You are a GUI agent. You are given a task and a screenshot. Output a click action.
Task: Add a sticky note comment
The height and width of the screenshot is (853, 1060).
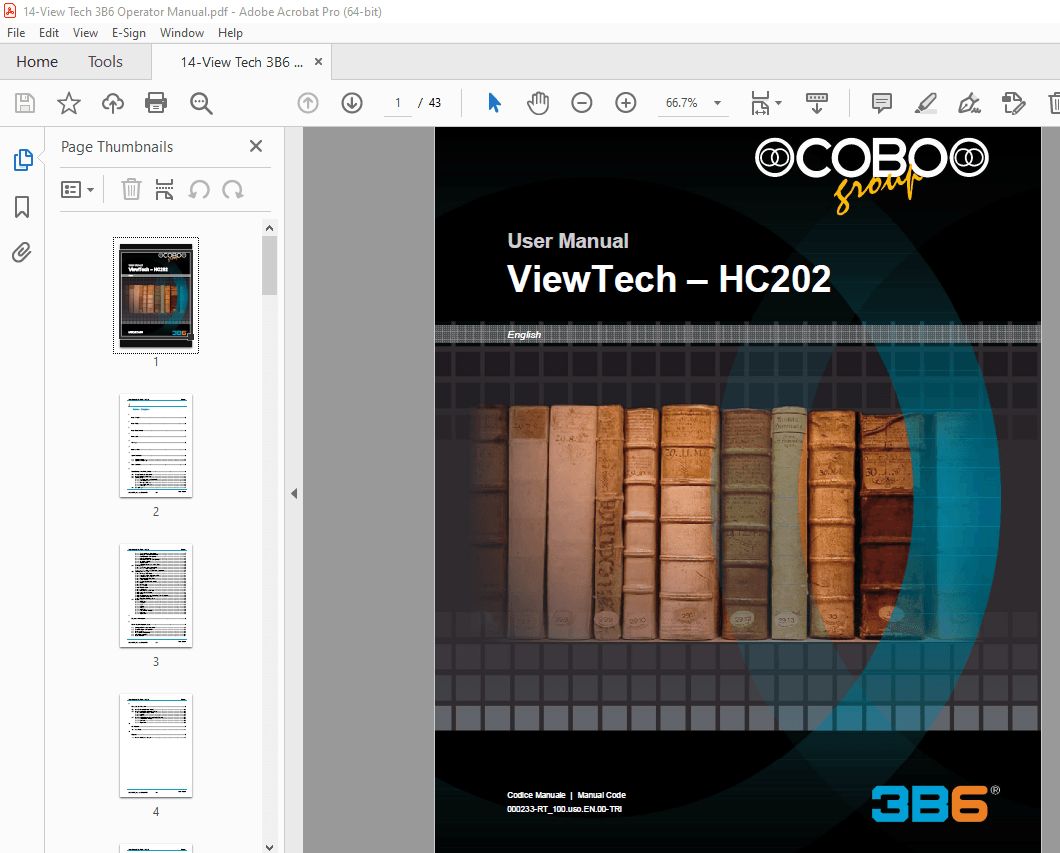click(880, 102)
